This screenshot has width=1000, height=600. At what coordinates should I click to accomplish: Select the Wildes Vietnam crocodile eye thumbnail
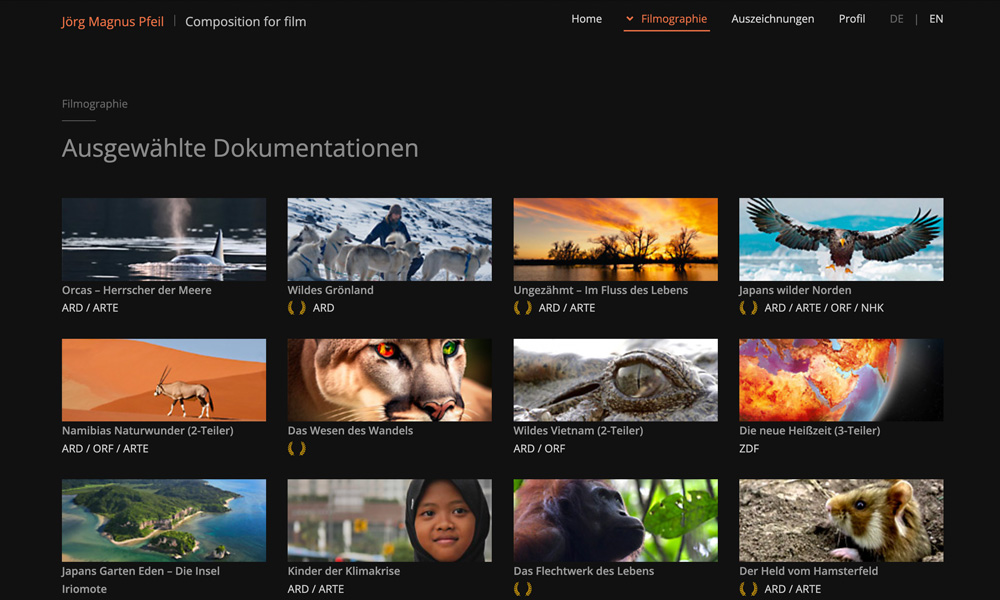615,380
